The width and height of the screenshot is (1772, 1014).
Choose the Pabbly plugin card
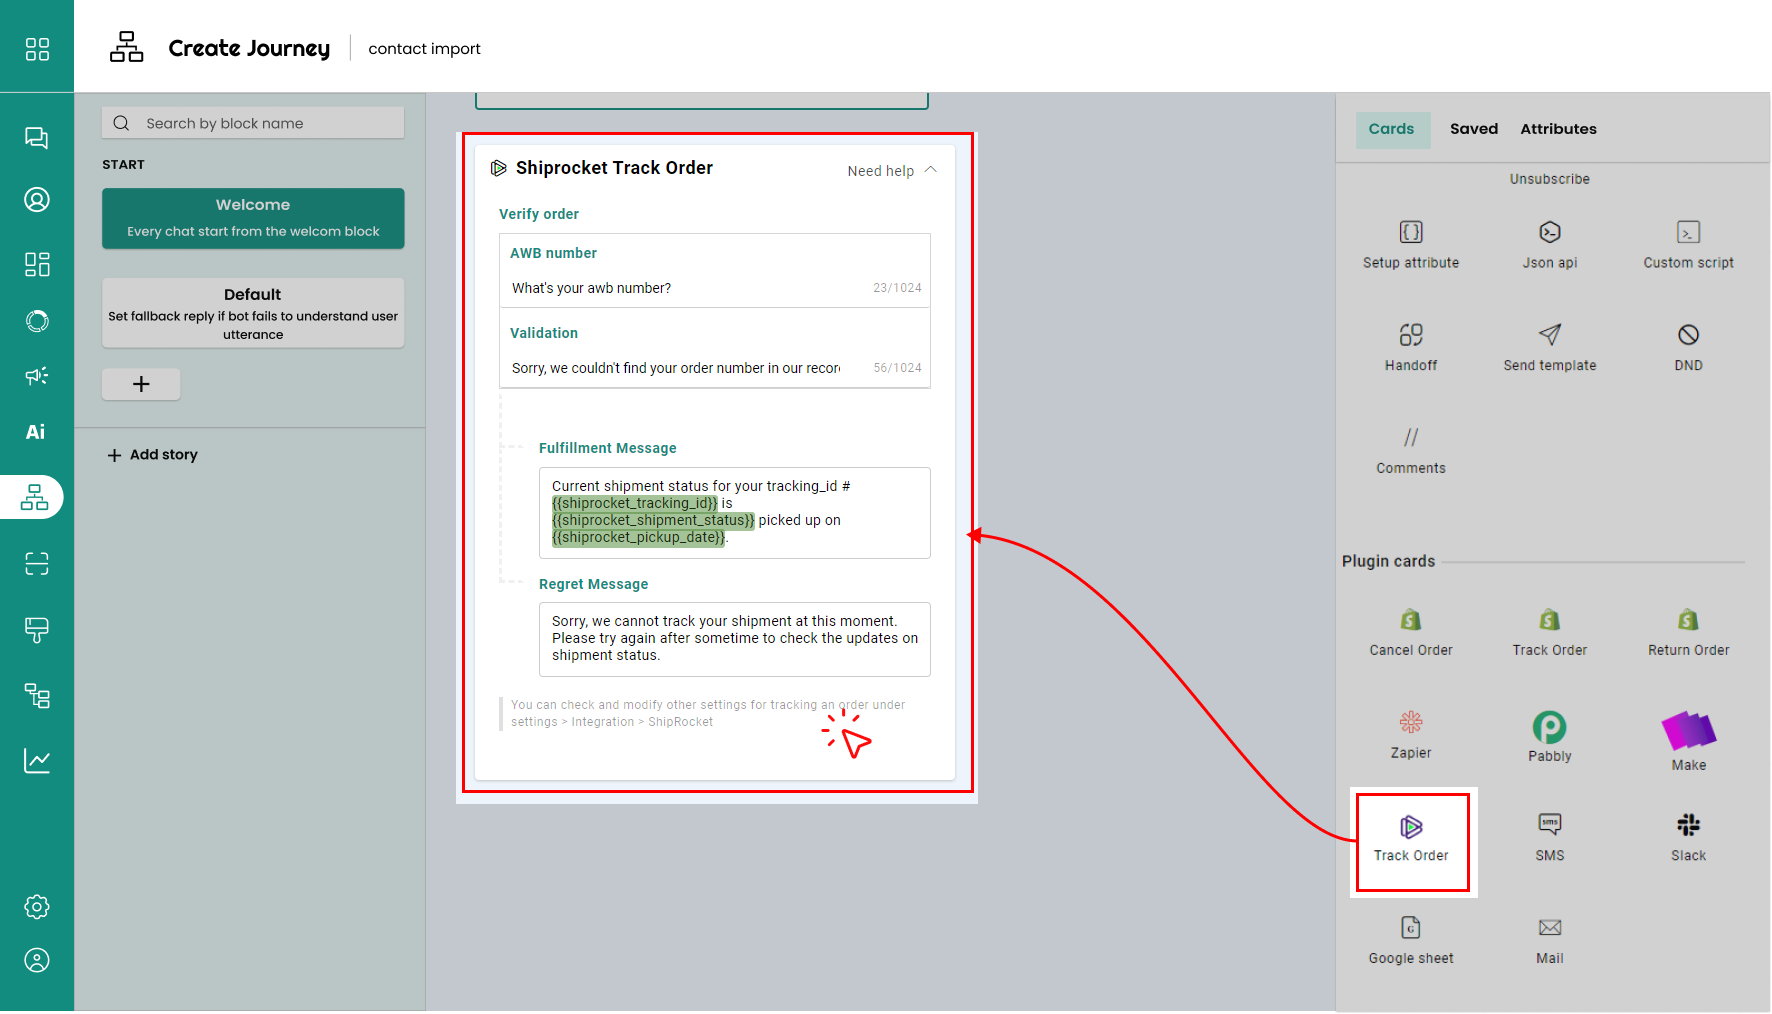coord(1549,736)
